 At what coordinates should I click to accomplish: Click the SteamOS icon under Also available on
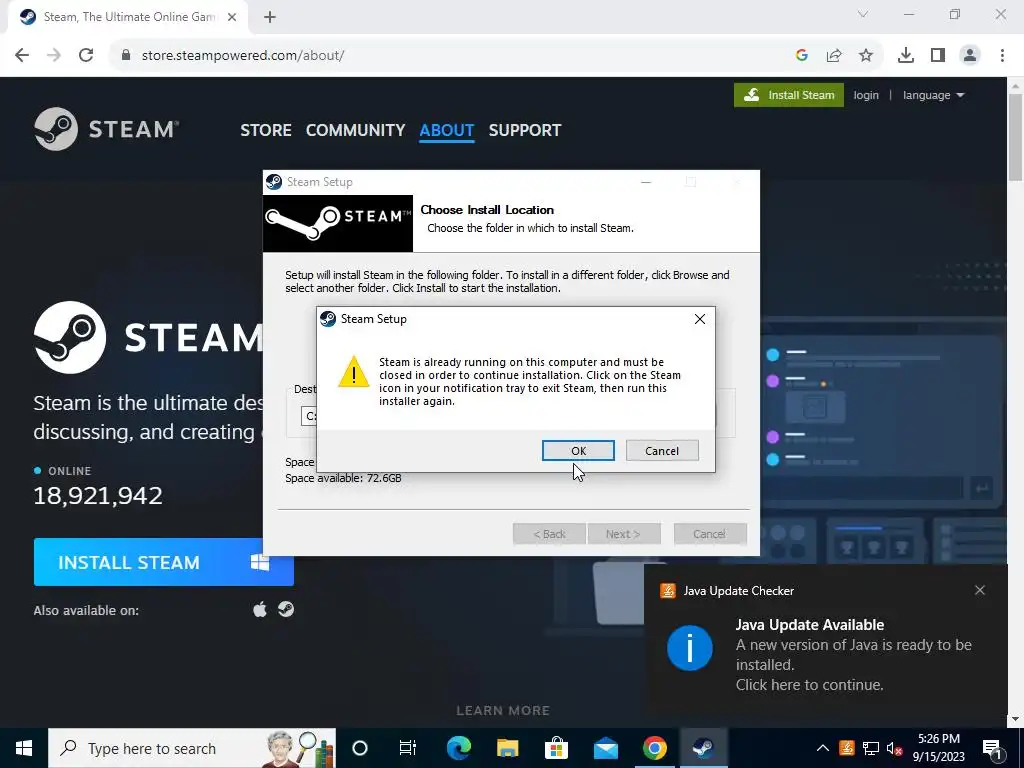tap(286, 609)
